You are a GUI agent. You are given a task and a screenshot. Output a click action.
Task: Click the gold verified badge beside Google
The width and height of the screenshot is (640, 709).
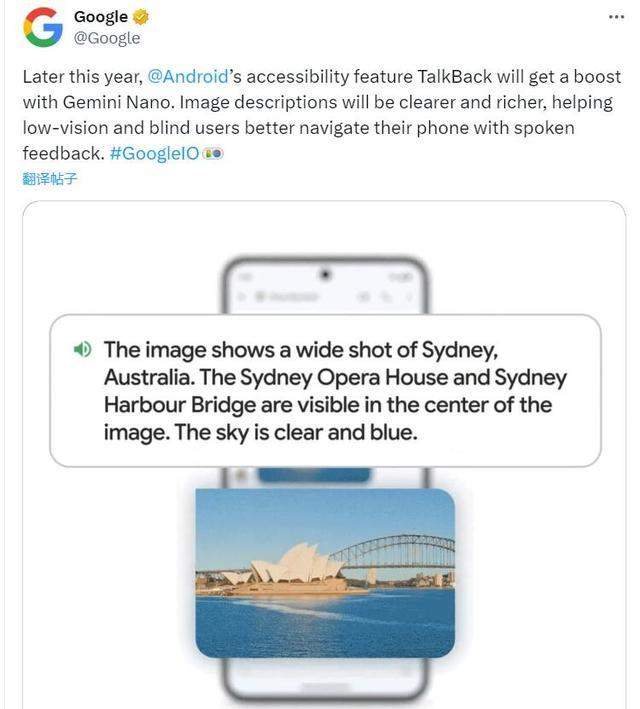click(141, 17)
